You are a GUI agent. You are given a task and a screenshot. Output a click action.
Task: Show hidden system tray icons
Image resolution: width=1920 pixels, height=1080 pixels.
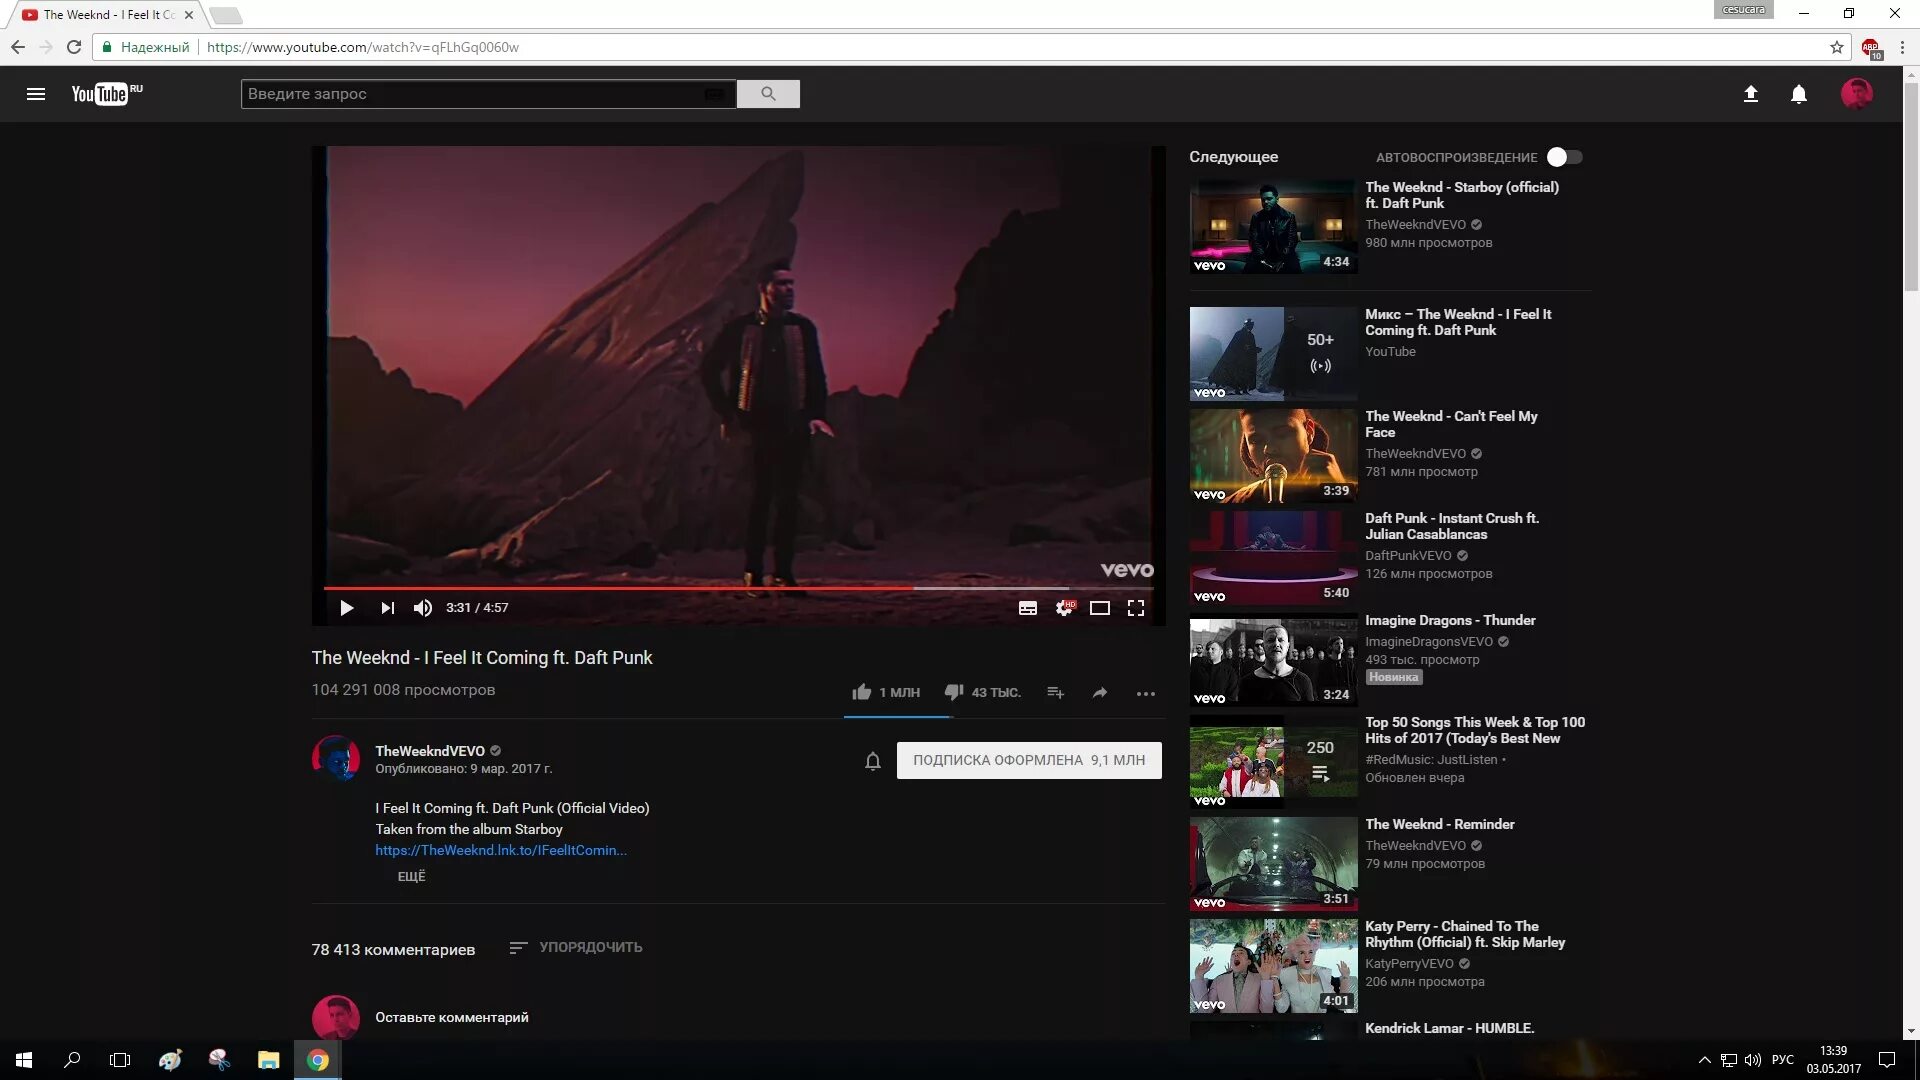(1704, 1060)
